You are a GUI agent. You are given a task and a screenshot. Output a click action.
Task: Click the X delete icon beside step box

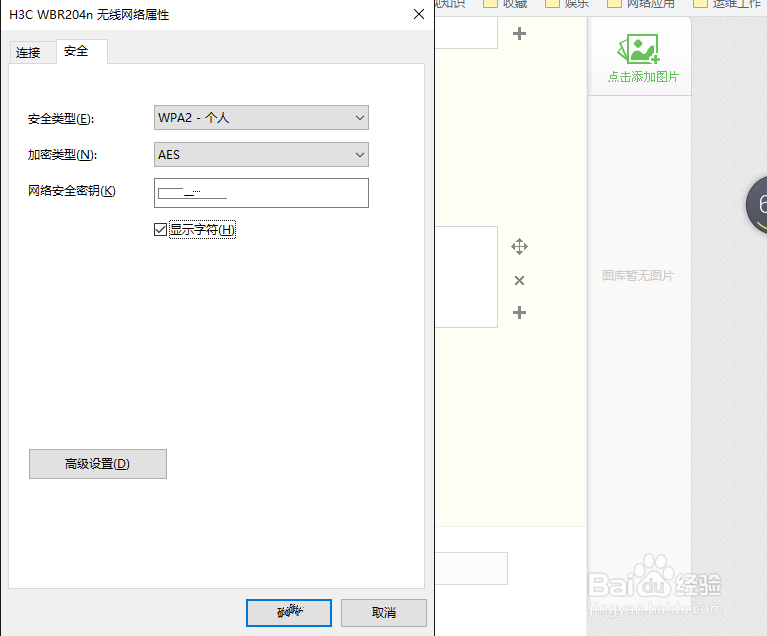tap(519, 280)
